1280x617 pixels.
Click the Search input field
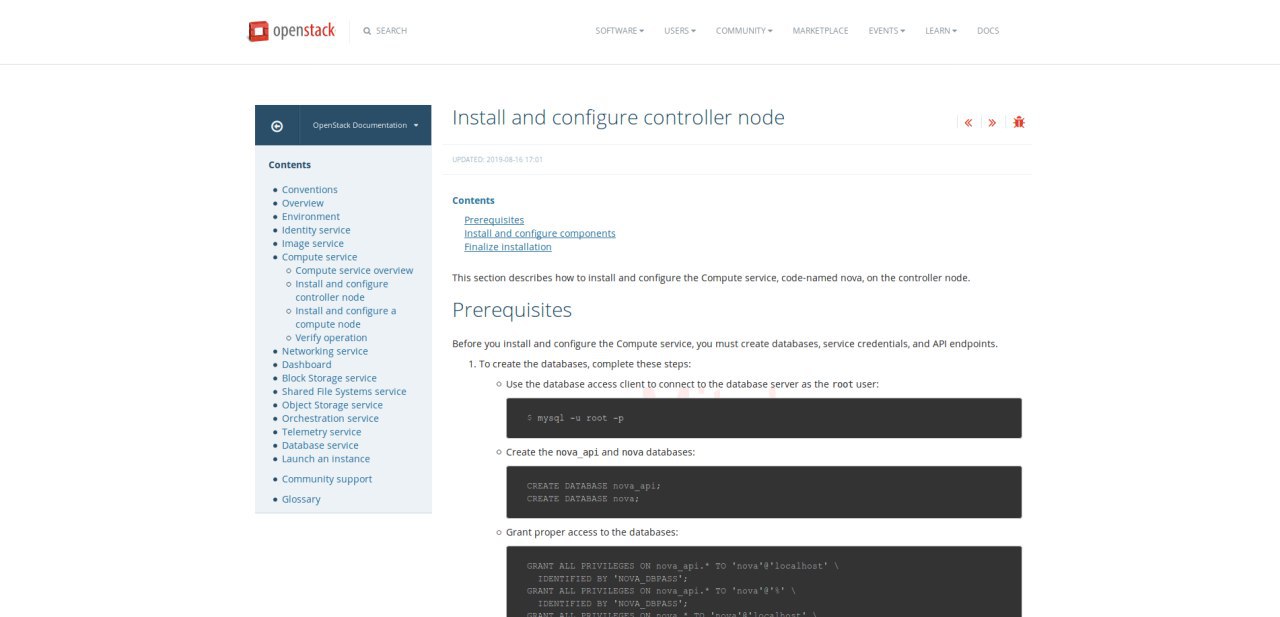coord(391,31)
